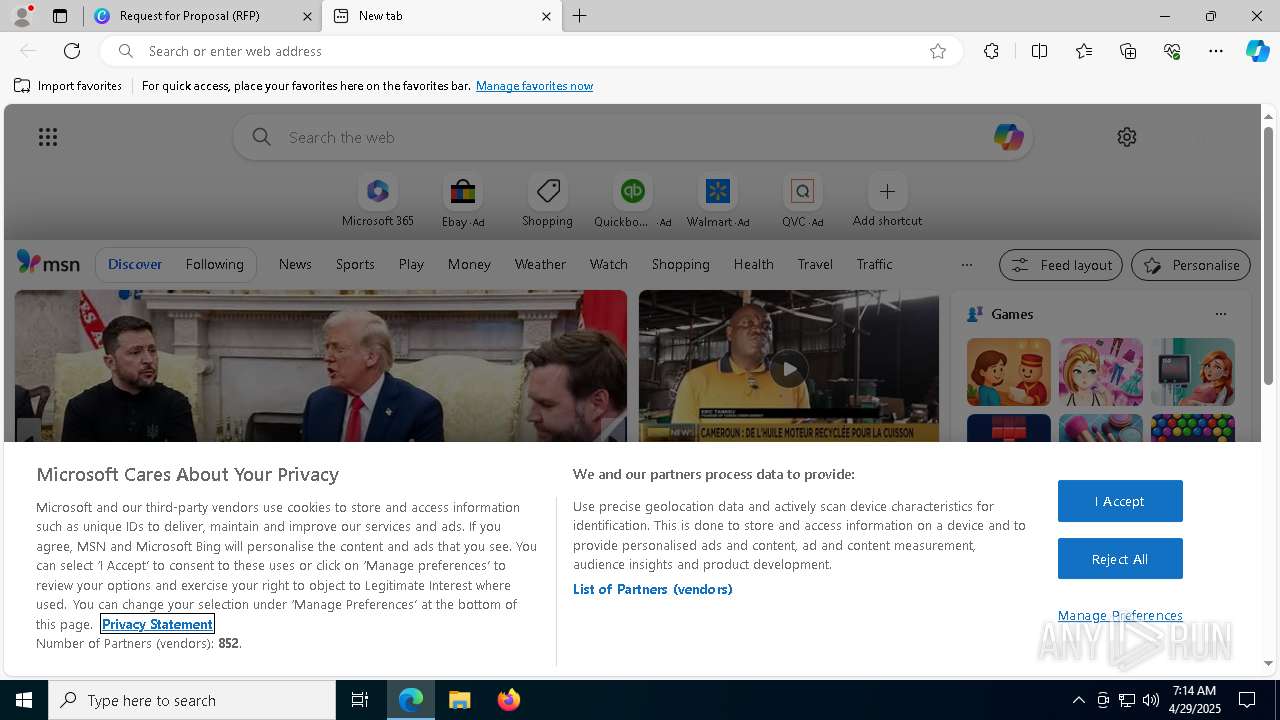The width and height of the screenshot is (1280, 720).
Task: Open the Ebay ad shortcut
Action: (463, 201)
